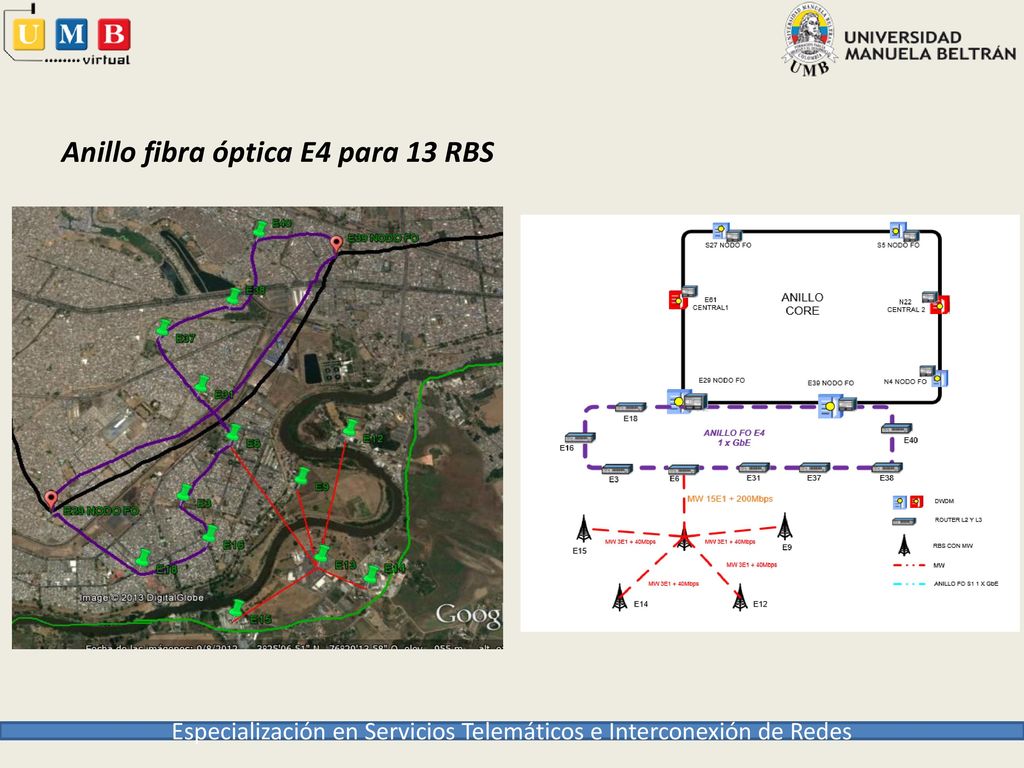The image size is (1024, 768).
Task: Select the RBS CON MW legend tower
Action: (x=904, y=545)
